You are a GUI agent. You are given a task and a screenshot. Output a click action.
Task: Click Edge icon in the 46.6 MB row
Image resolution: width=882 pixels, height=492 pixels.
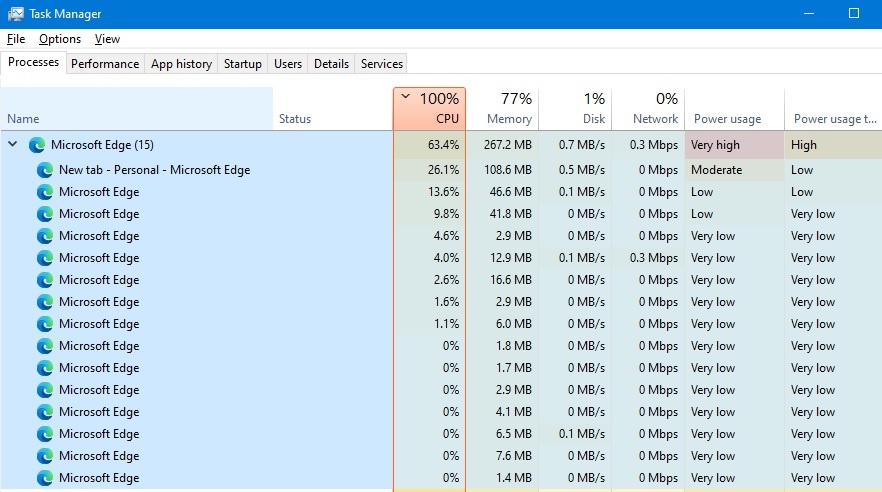point(44,192)
